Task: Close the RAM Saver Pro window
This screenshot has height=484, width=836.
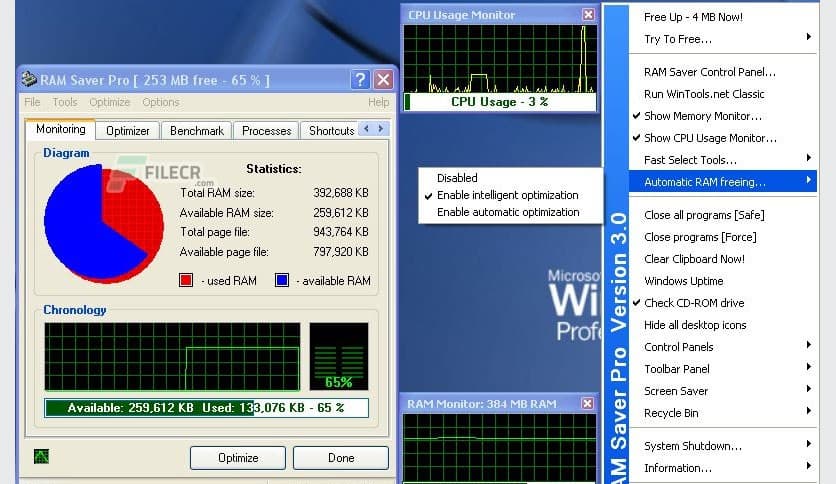Action: [x=383, y=80]
